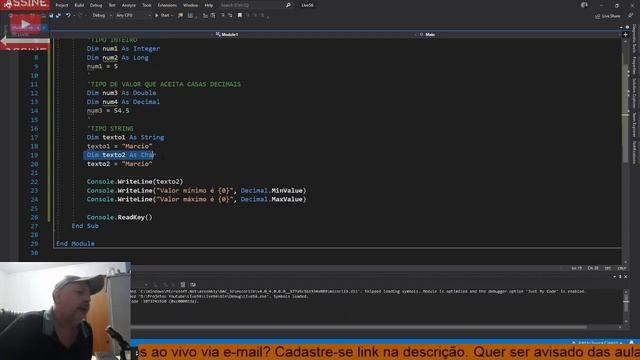
Task: Open the Test menu
Action: 112,5
